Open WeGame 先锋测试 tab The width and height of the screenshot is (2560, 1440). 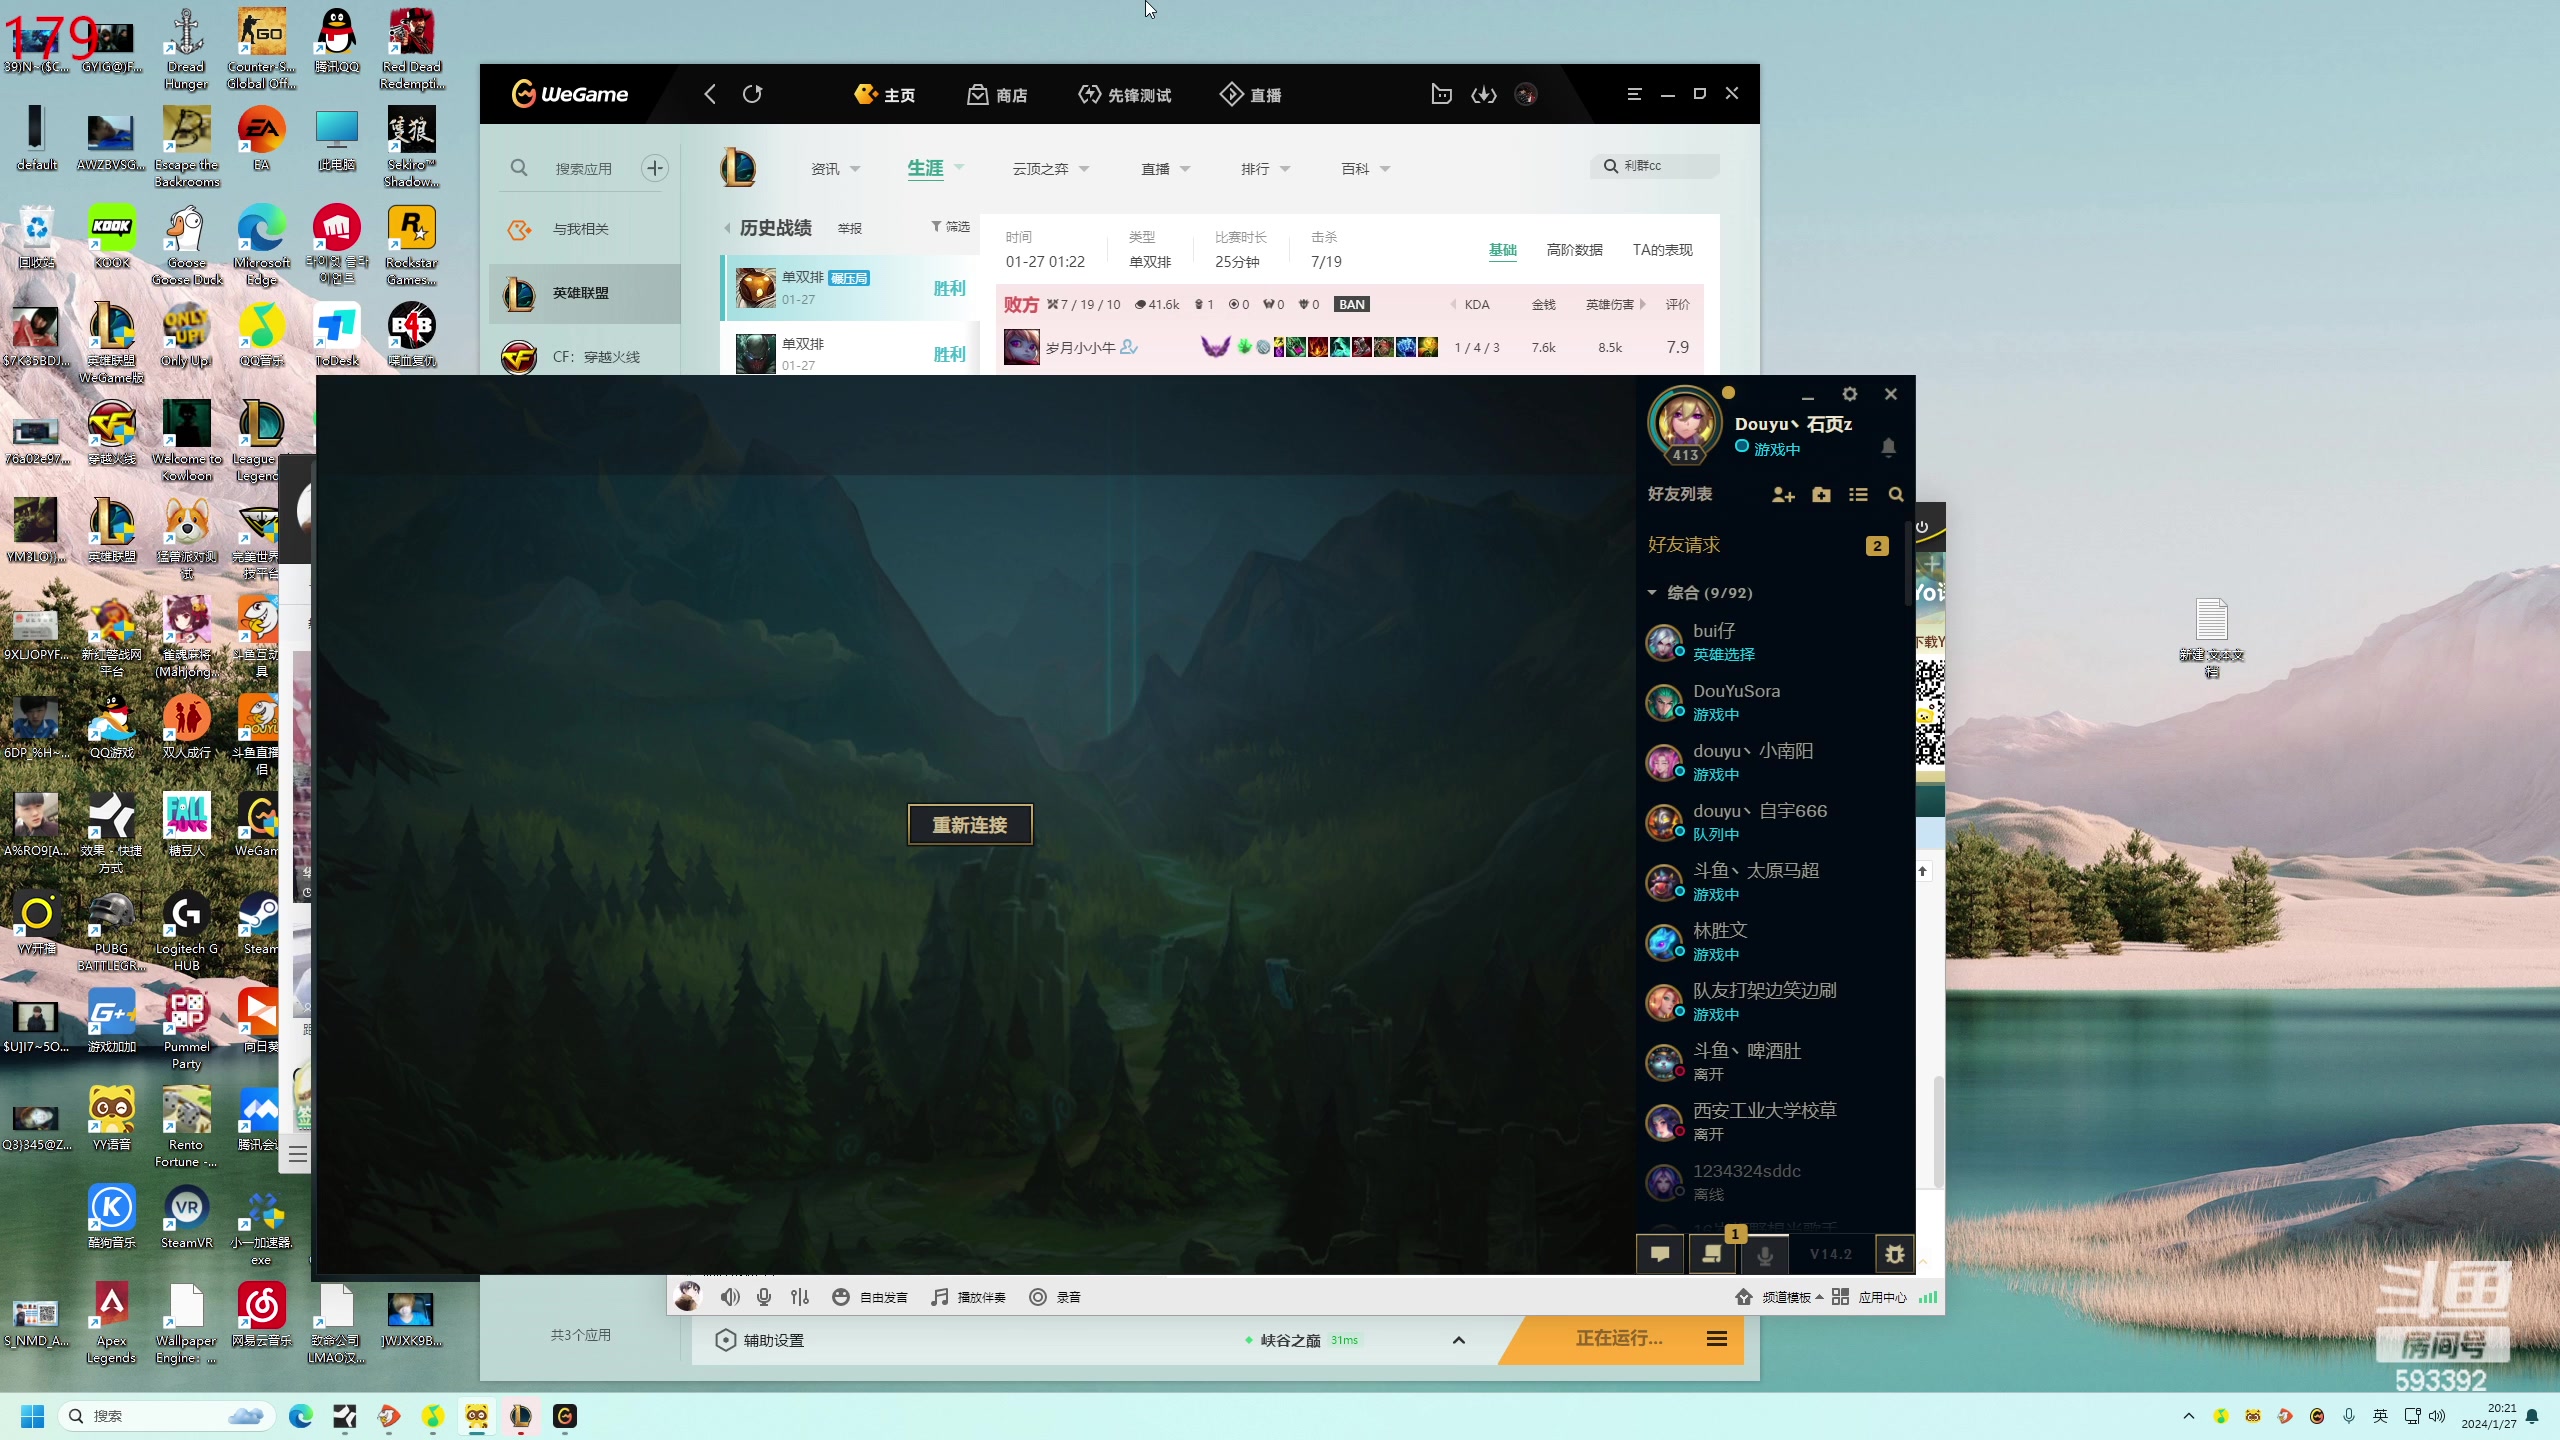point(1124,95)
